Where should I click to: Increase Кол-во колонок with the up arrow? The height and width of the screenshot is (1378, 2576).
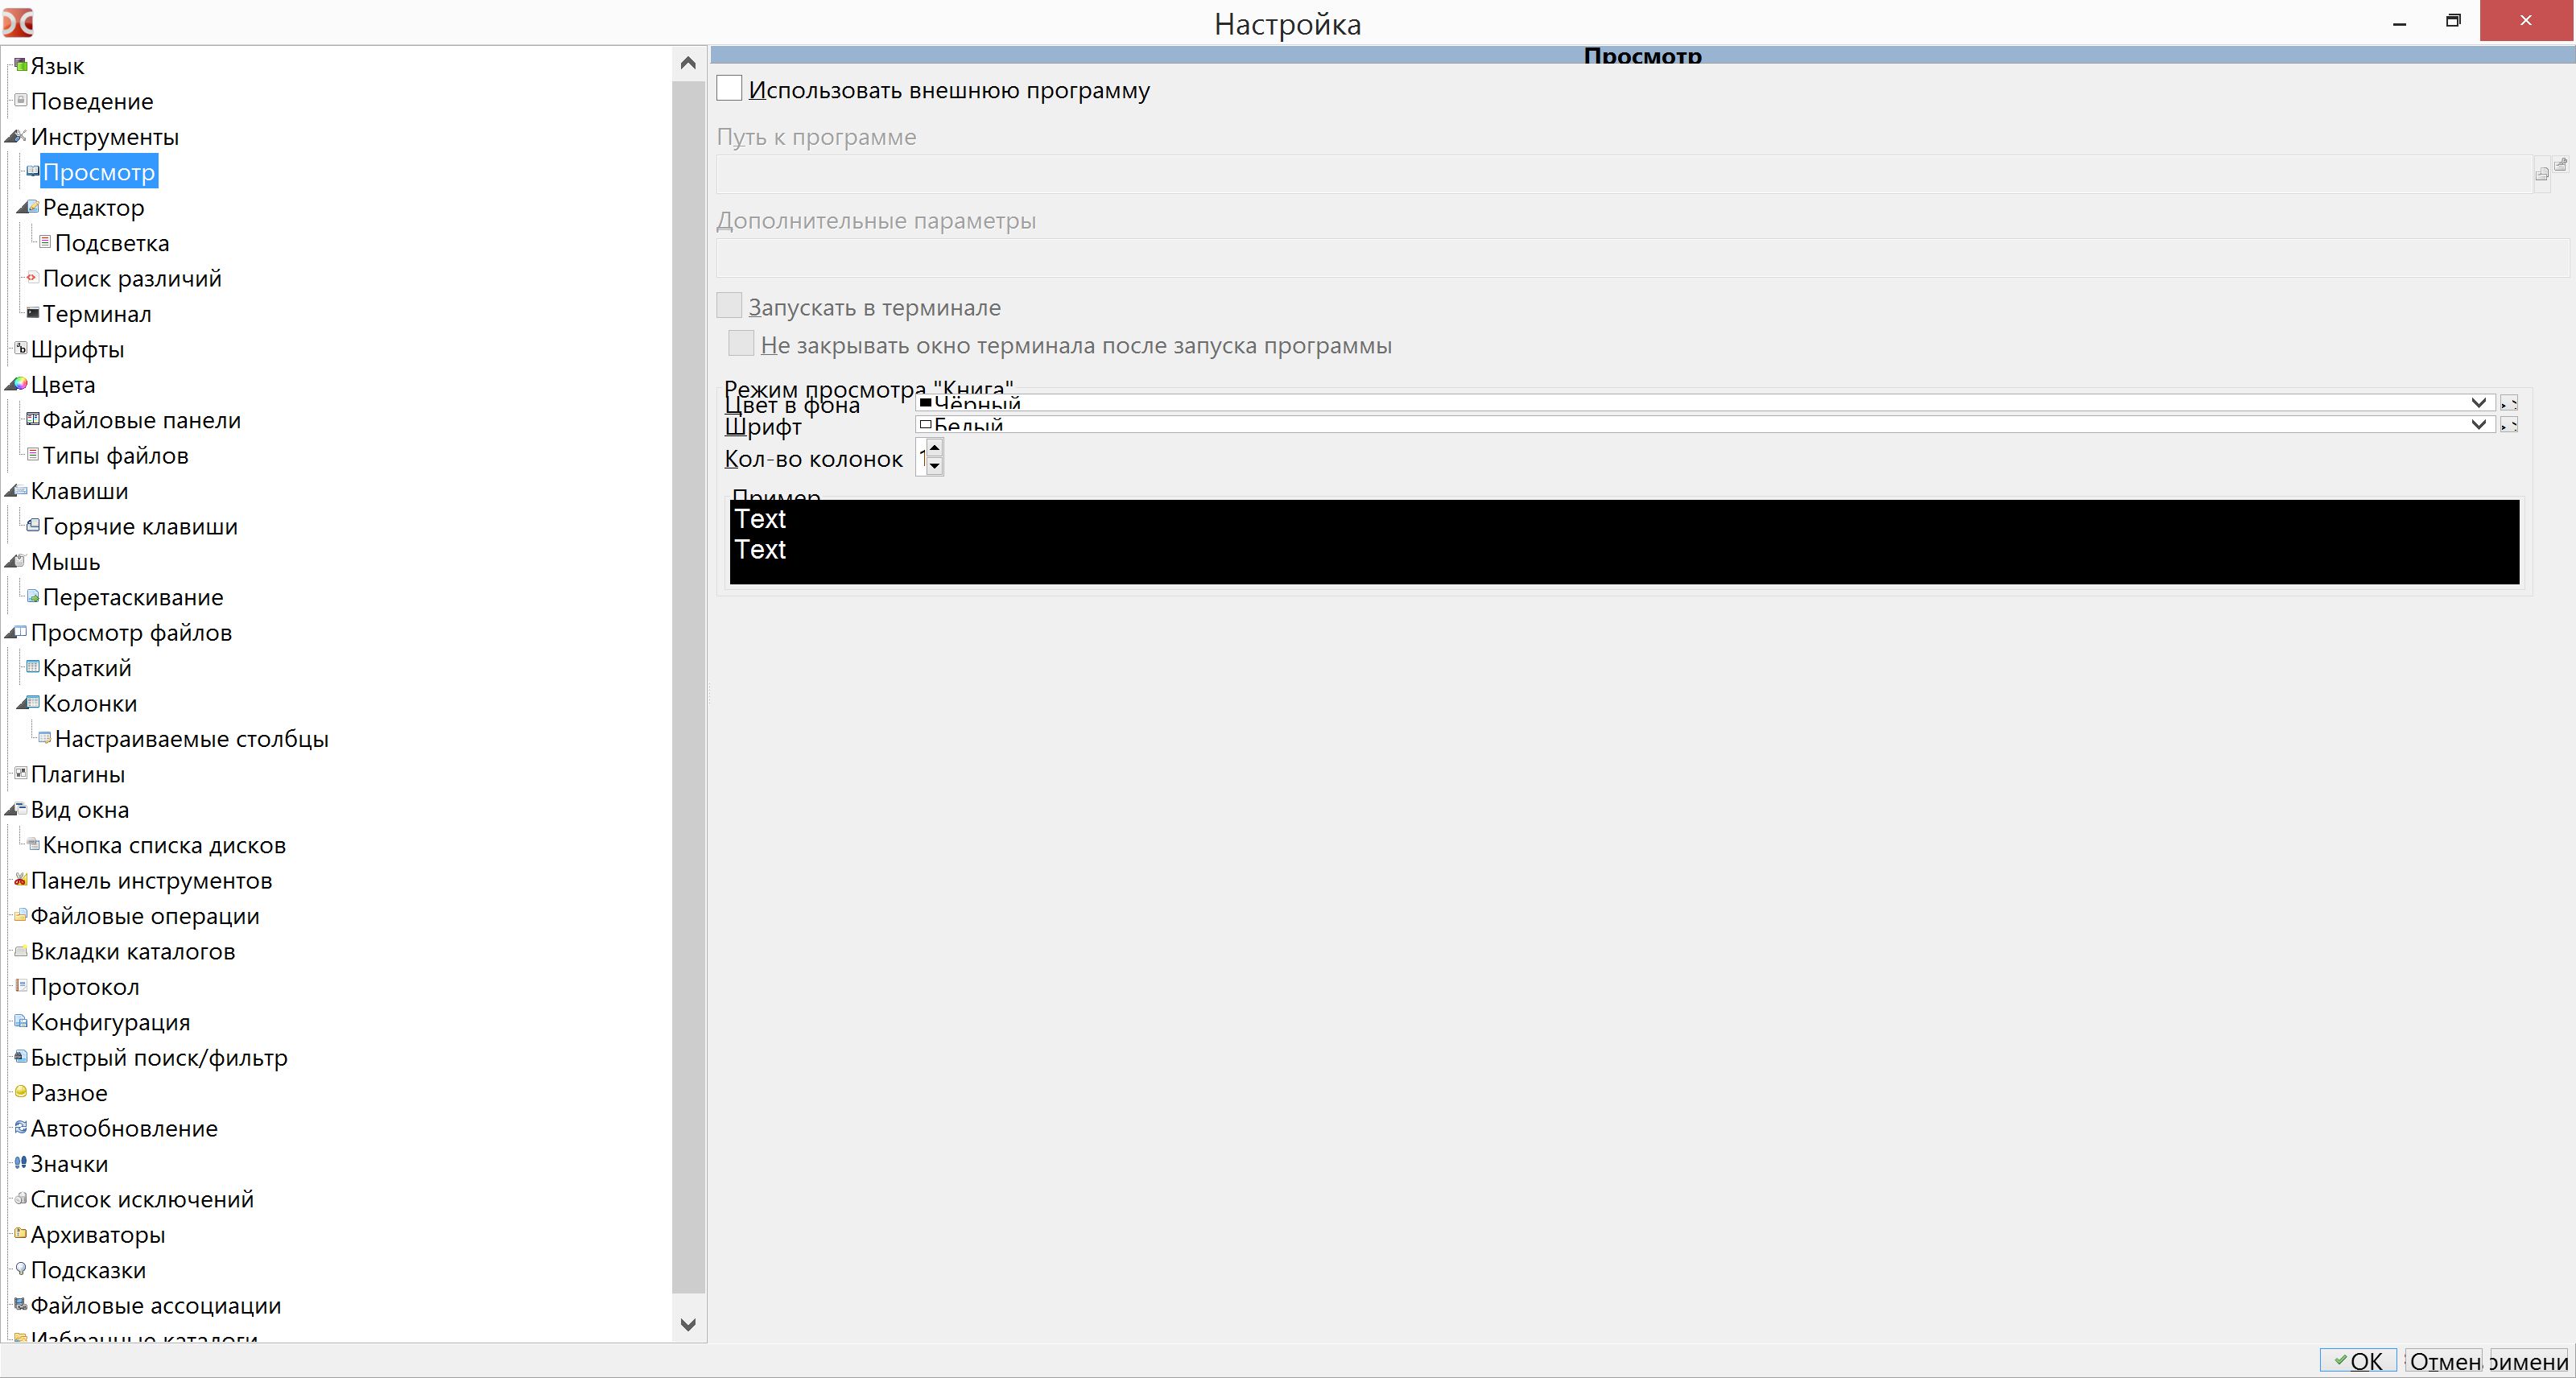(x=934, y=448)
